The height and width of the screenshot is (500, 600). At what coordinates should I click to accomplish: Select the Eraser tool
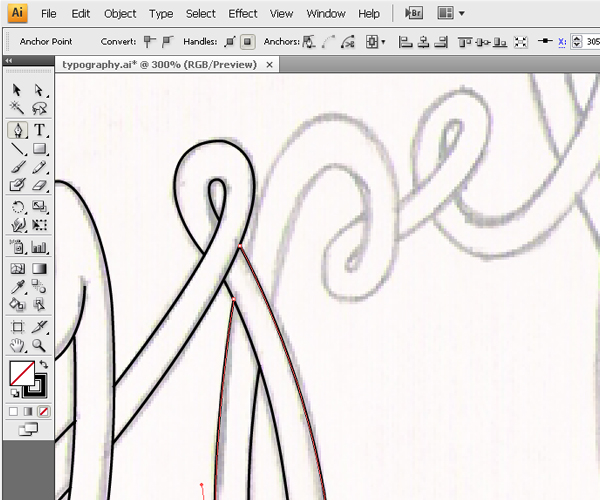[x=39, y=186]
